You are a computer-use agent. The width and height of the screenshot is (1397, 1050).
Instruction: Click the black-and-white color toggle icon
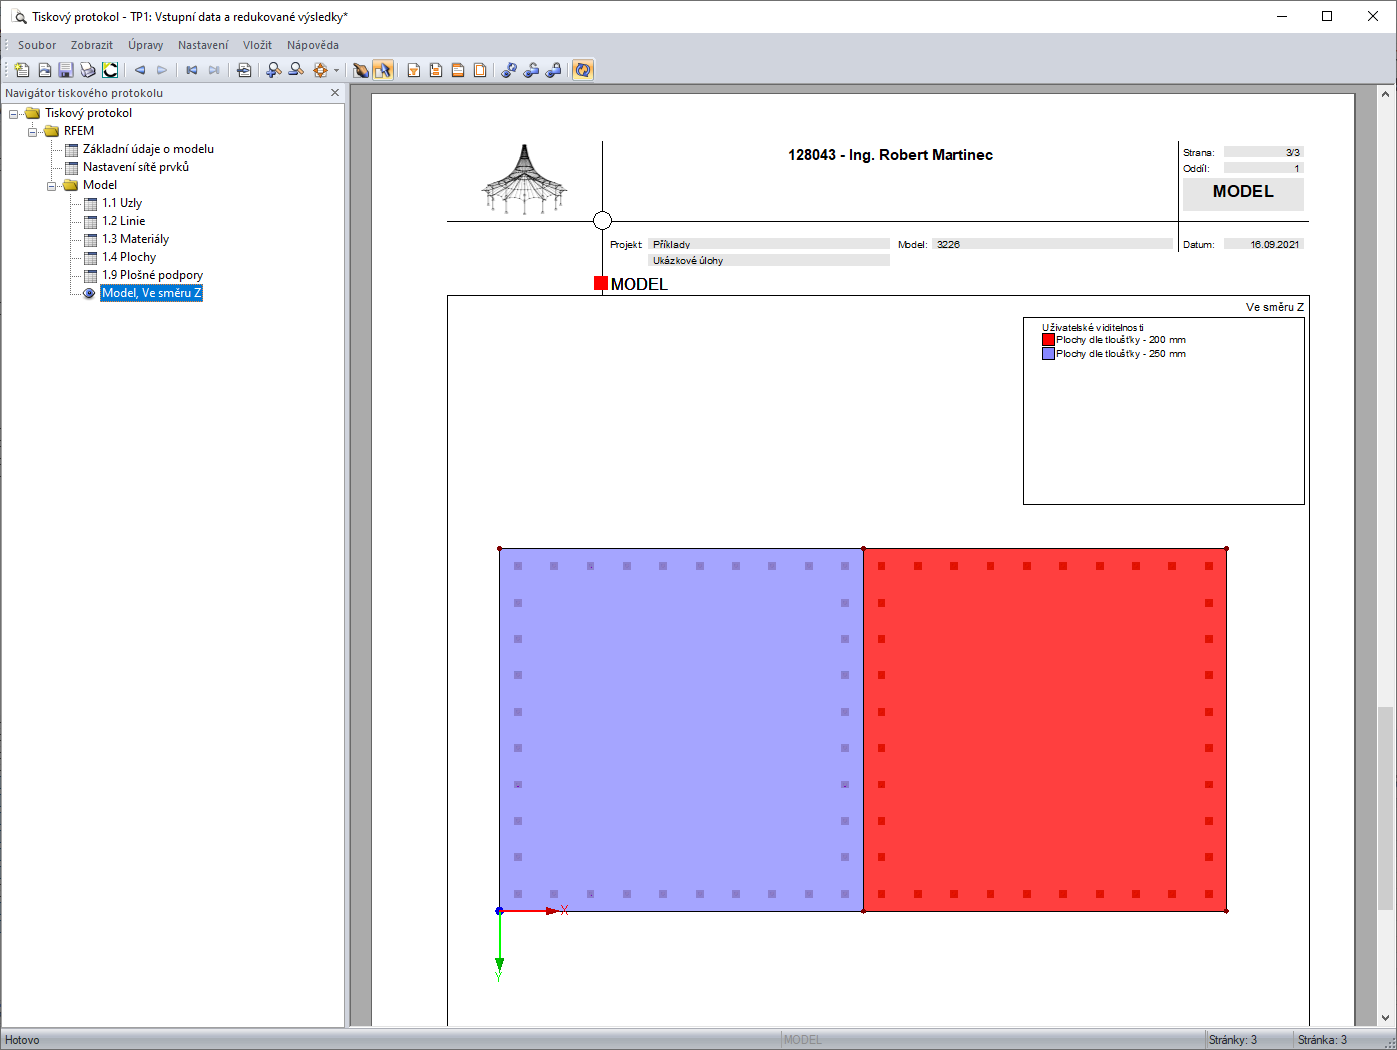(110, 70)
